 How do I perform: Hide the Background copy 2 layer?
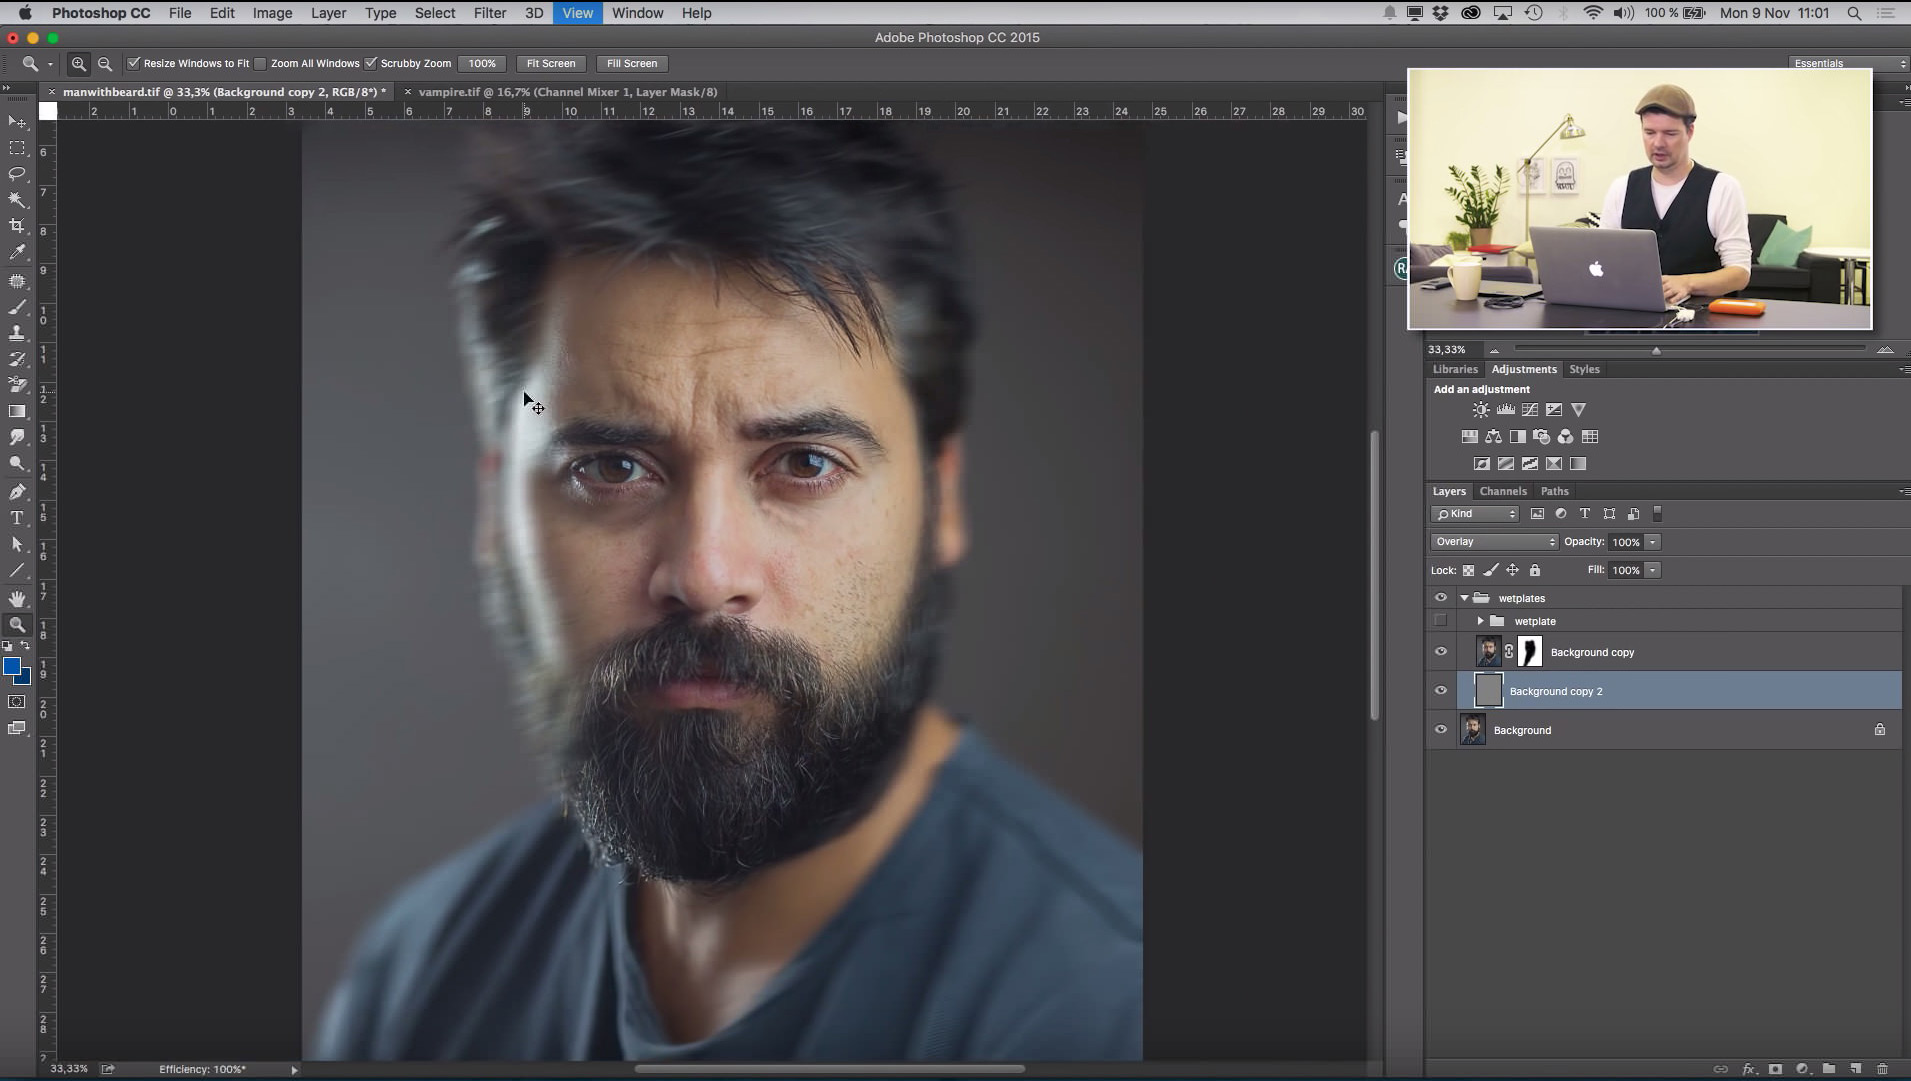coord(1441,691)
